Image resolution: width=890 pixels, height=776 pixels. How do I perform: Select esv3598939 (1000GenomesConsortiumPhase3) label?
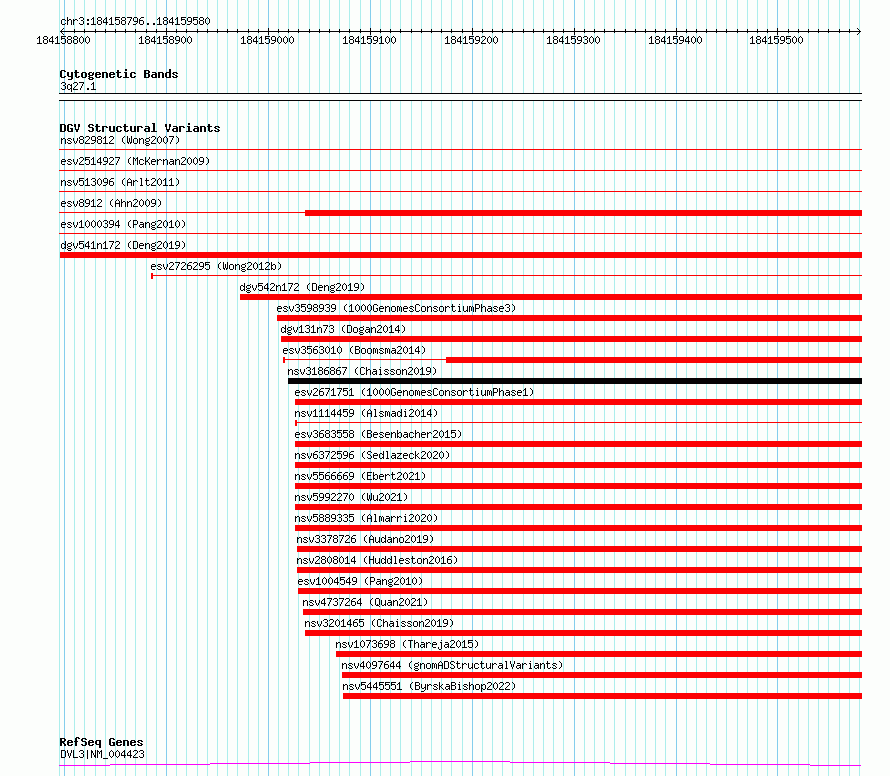[x=396, y=308]
